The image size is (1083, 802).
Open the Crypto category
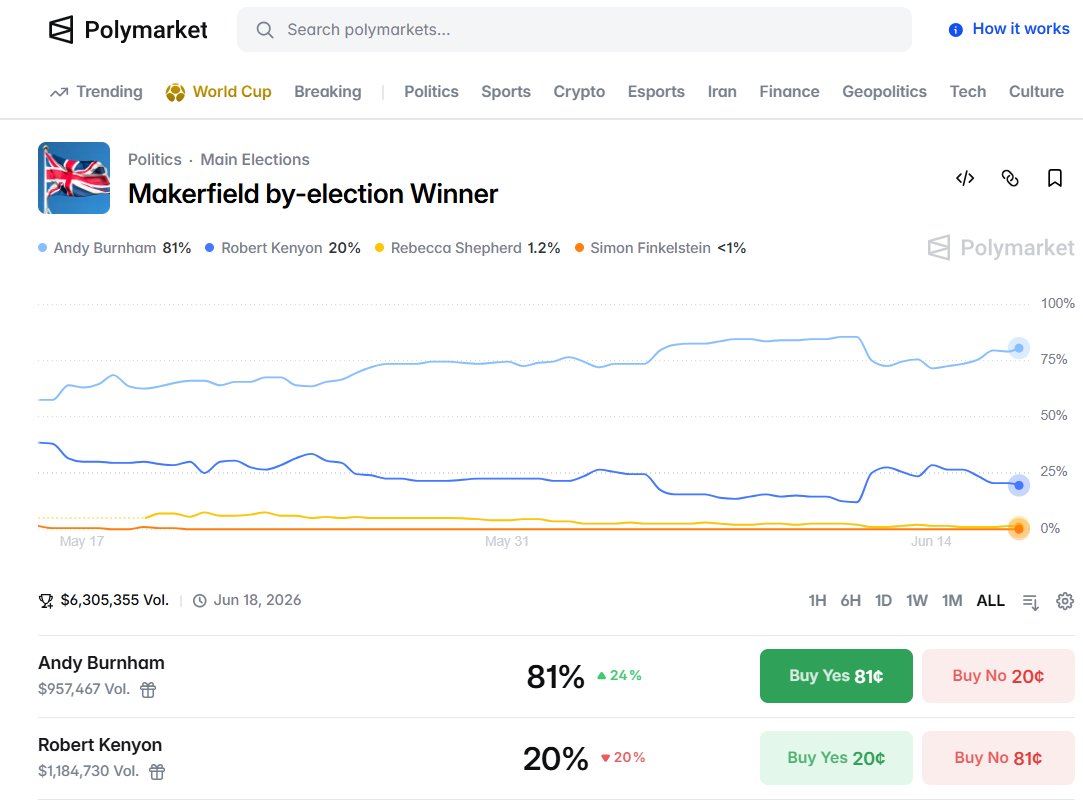[x=579, y=92]
